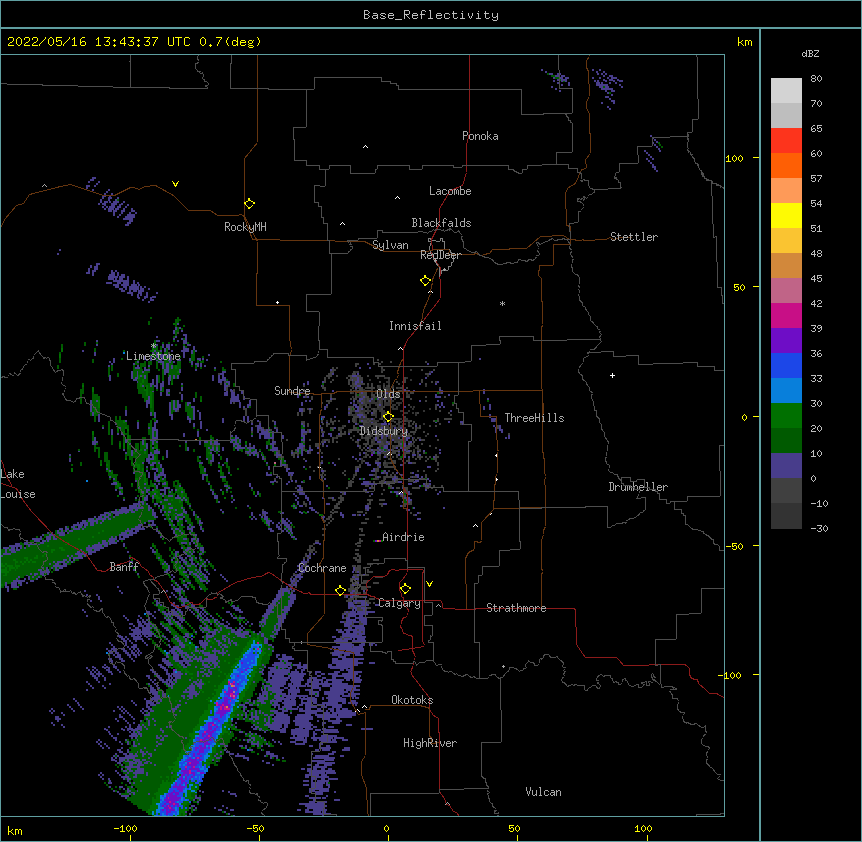Click the Lake Louise label
Image resolution: width=862 pixels, height=842 pixels.
point(18,484)
